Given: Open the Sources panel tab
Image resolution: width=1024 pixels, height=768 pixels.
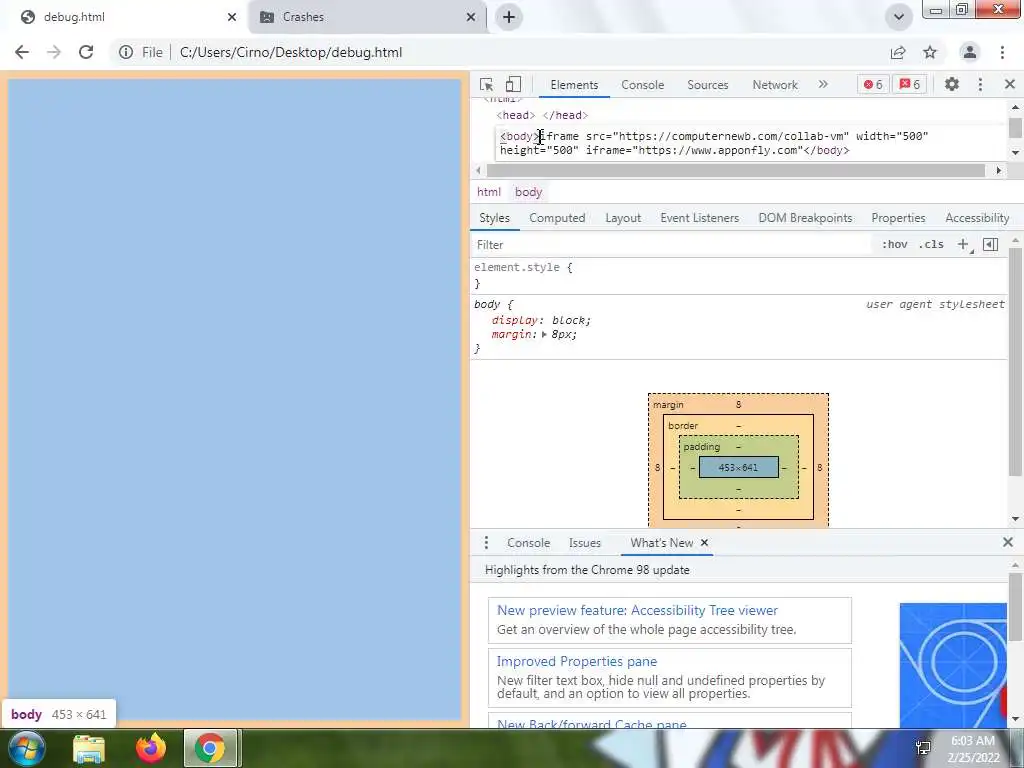Looking at the screenshot, I should click(707, 85).
